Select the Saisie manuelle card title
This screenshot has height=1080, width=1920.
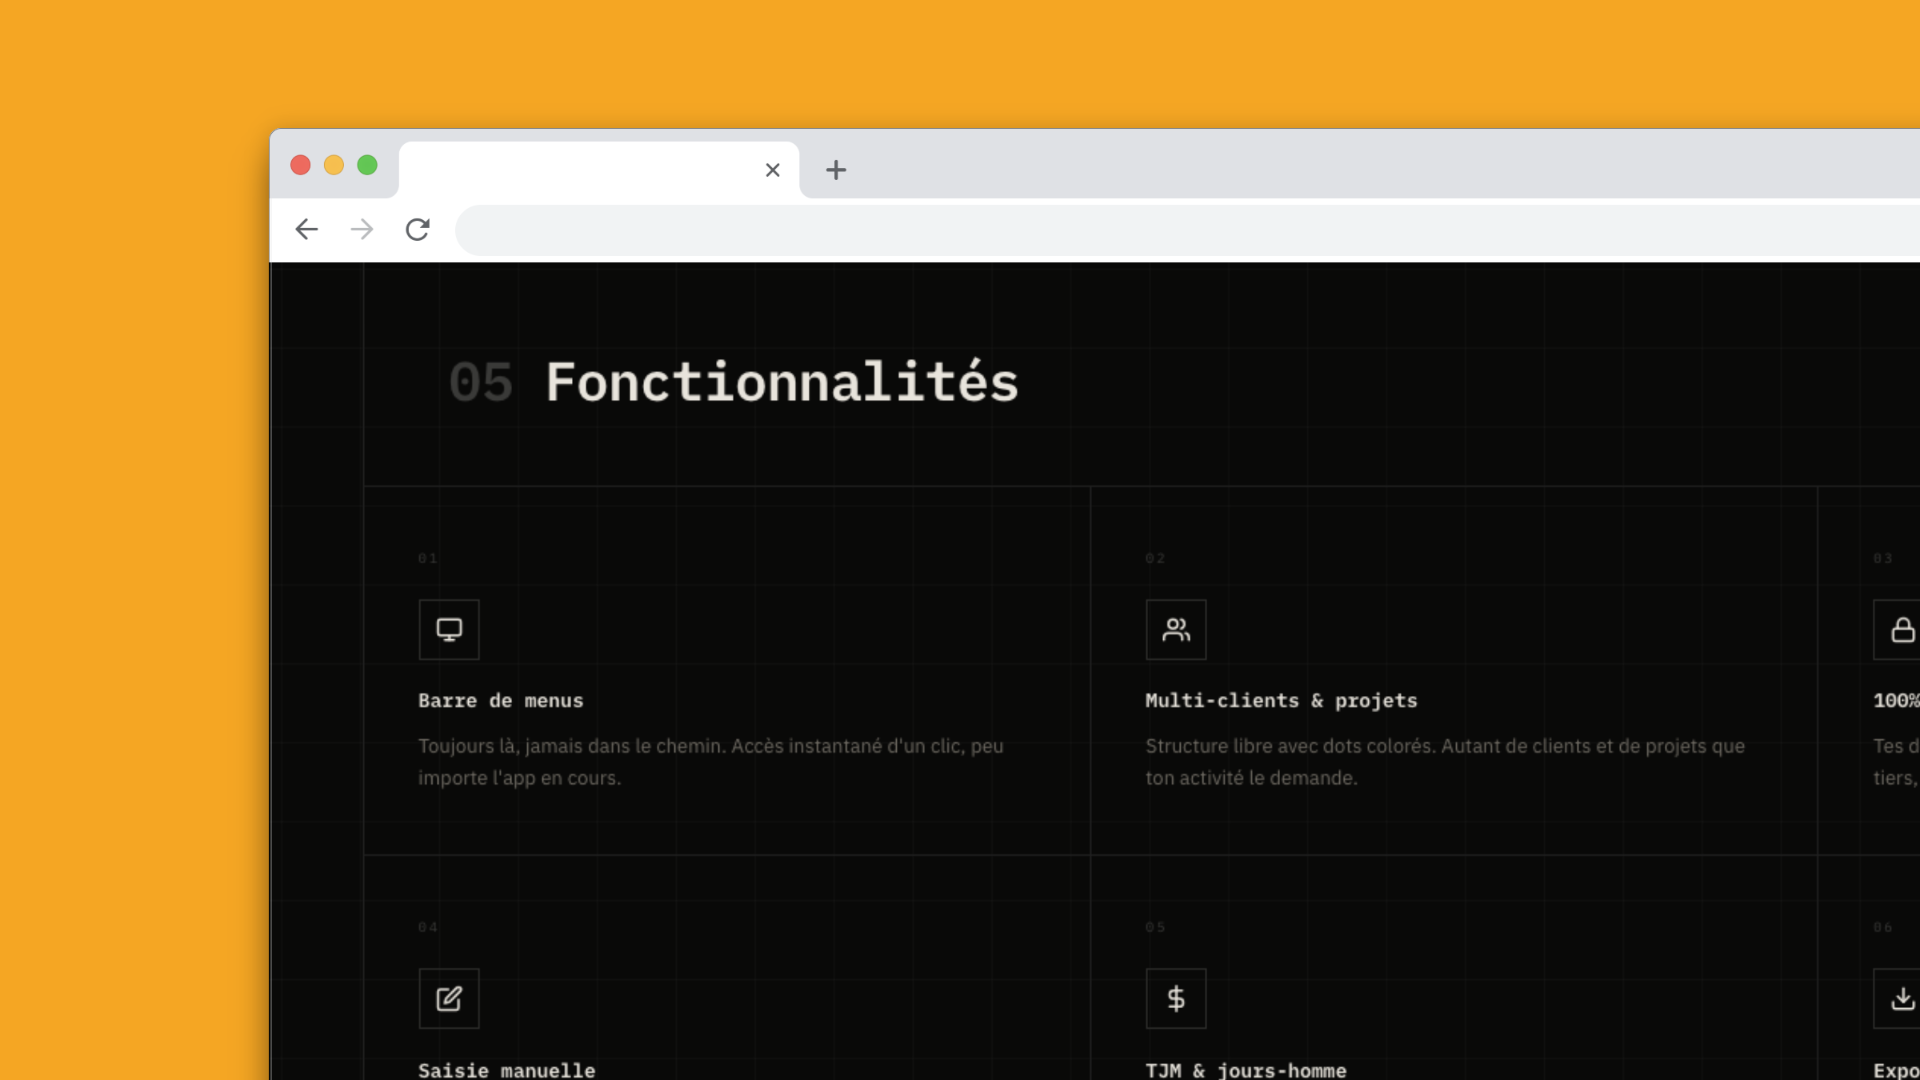tap(507, 1069)
